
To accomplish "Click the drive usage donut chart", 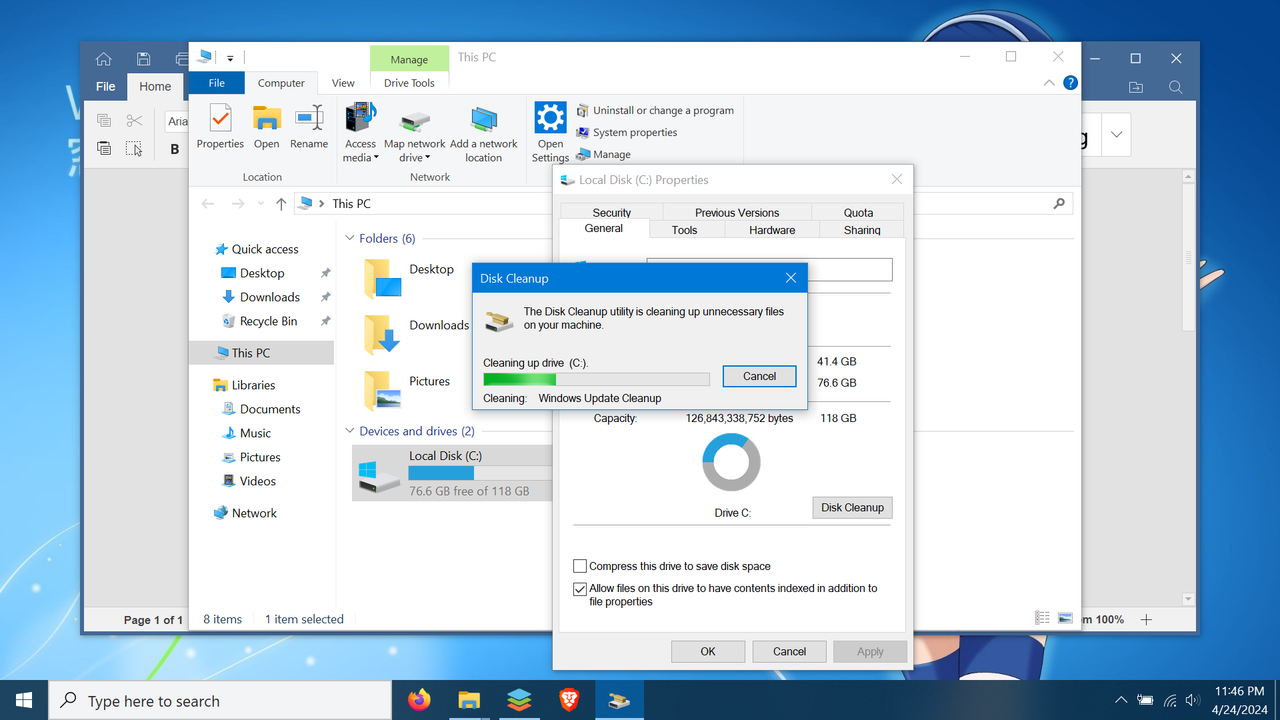I will click(731, 463).
